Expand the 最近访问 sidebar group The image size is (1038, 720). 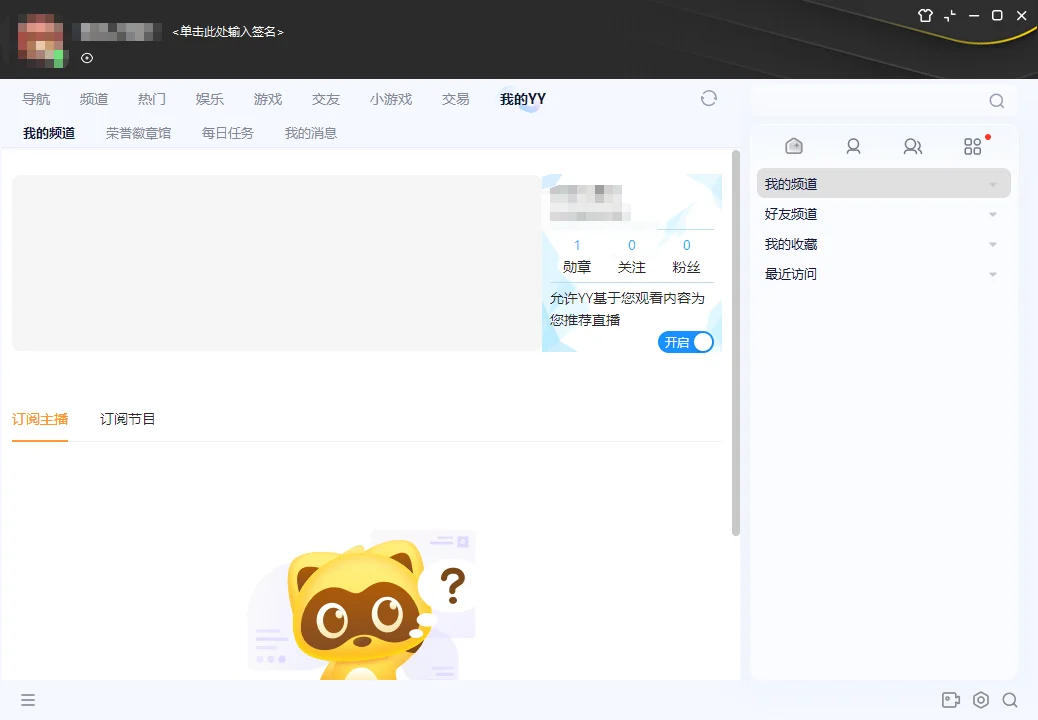(x=883, y=274)
